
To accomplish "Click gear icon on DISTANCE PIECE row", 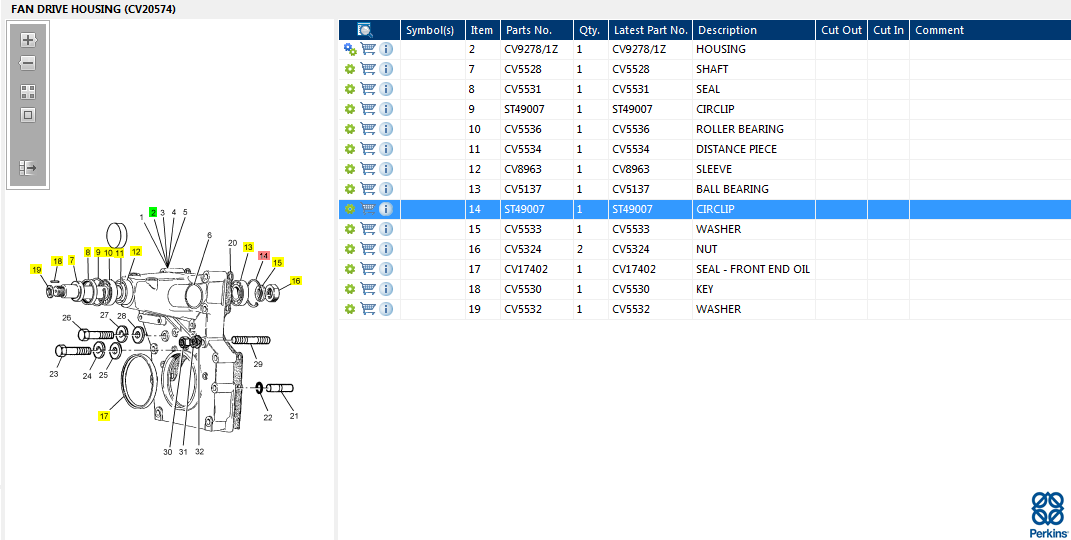I will coord(350,149).
